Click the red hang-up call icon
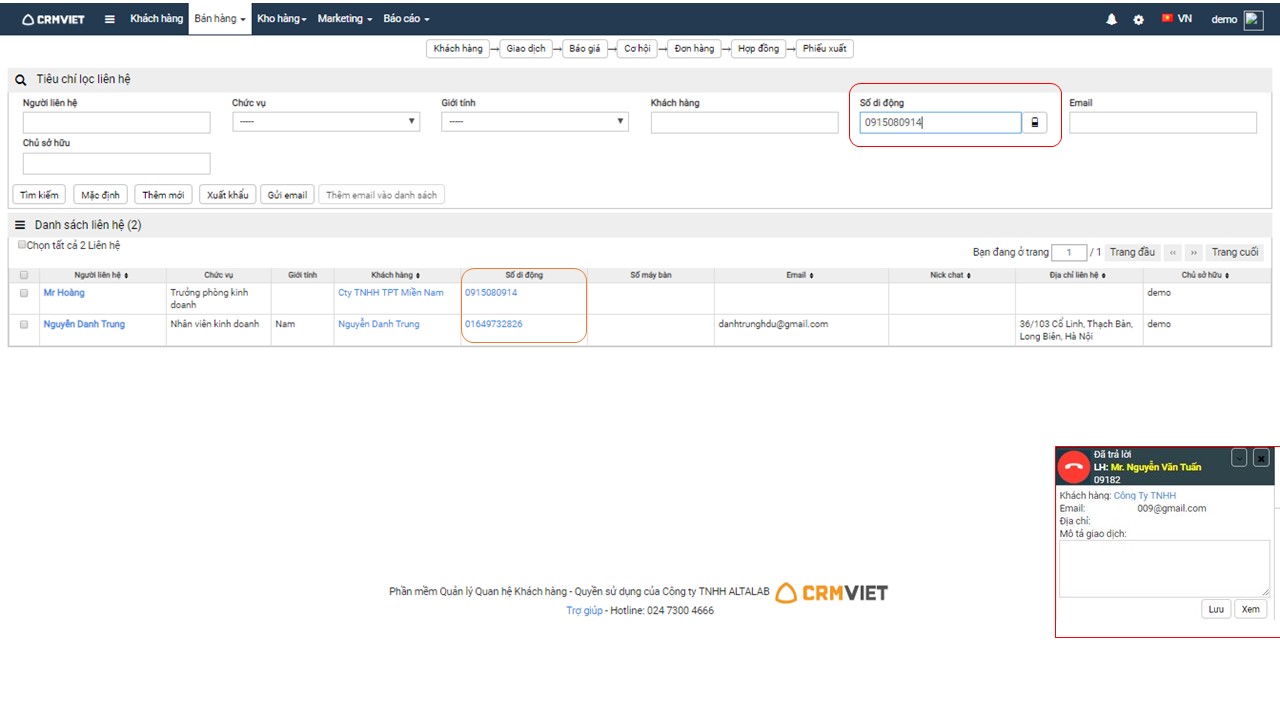Viewport: 1280px width, 720px height. pyautogui.click(x=1074, y=466)
